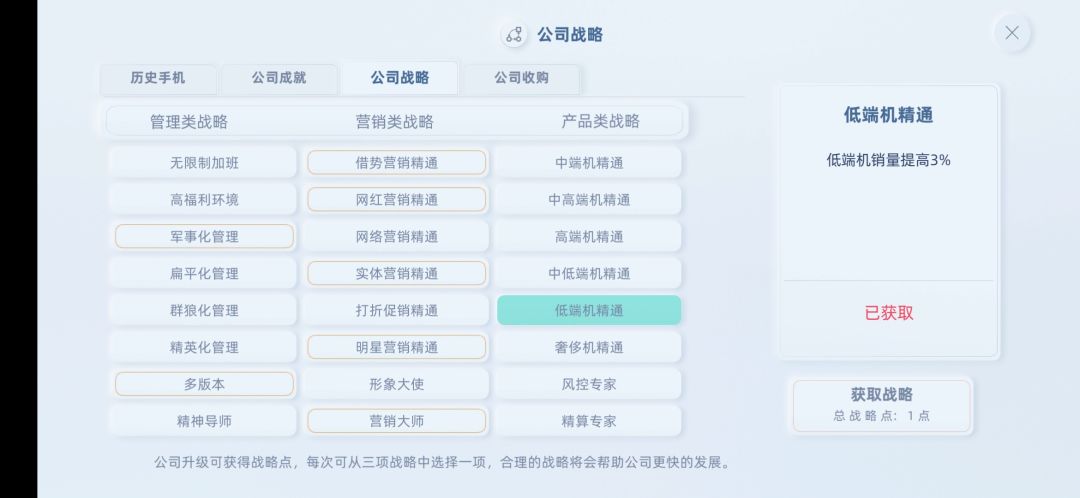Click the 管理类战略 column header
This screenshot has height=498, width=1080.
189,122
